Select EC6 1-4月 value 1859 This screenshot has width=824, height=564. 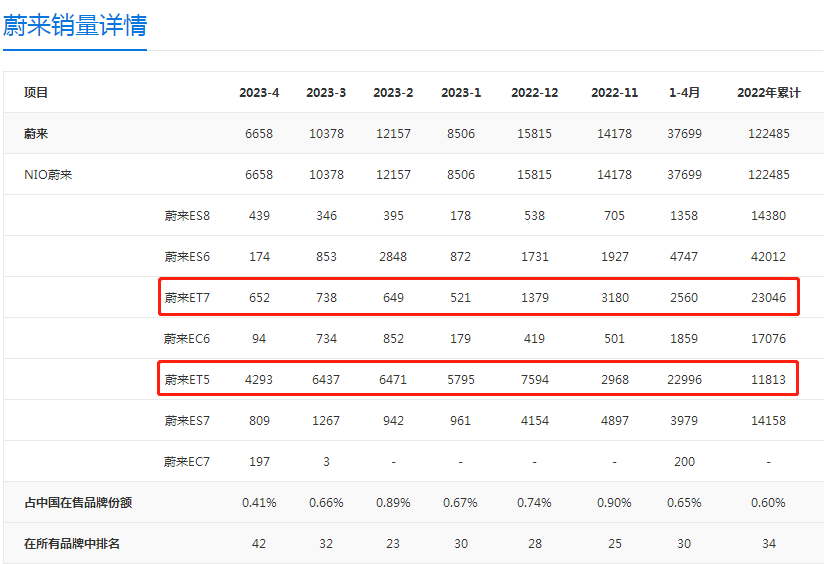coord(684,339)
